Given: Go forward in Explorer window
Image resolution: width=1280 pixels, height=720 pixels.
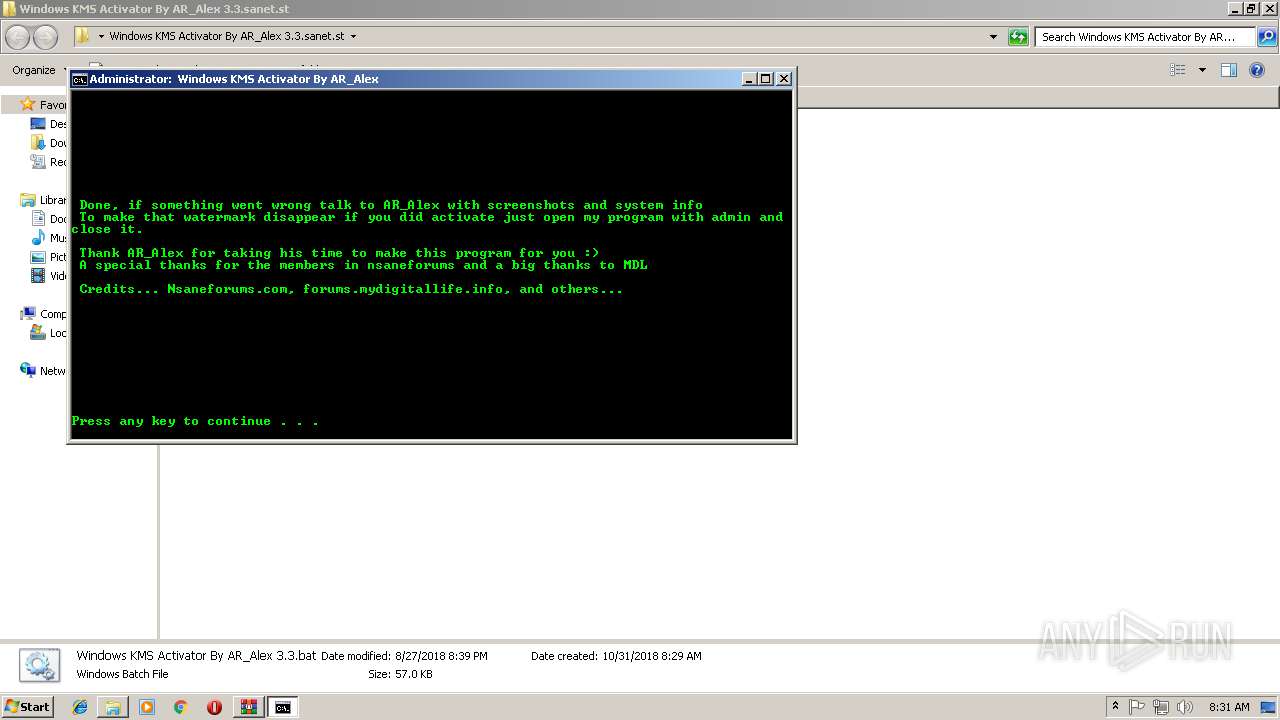Looking at the screenshot, I should tap(45, 37).
